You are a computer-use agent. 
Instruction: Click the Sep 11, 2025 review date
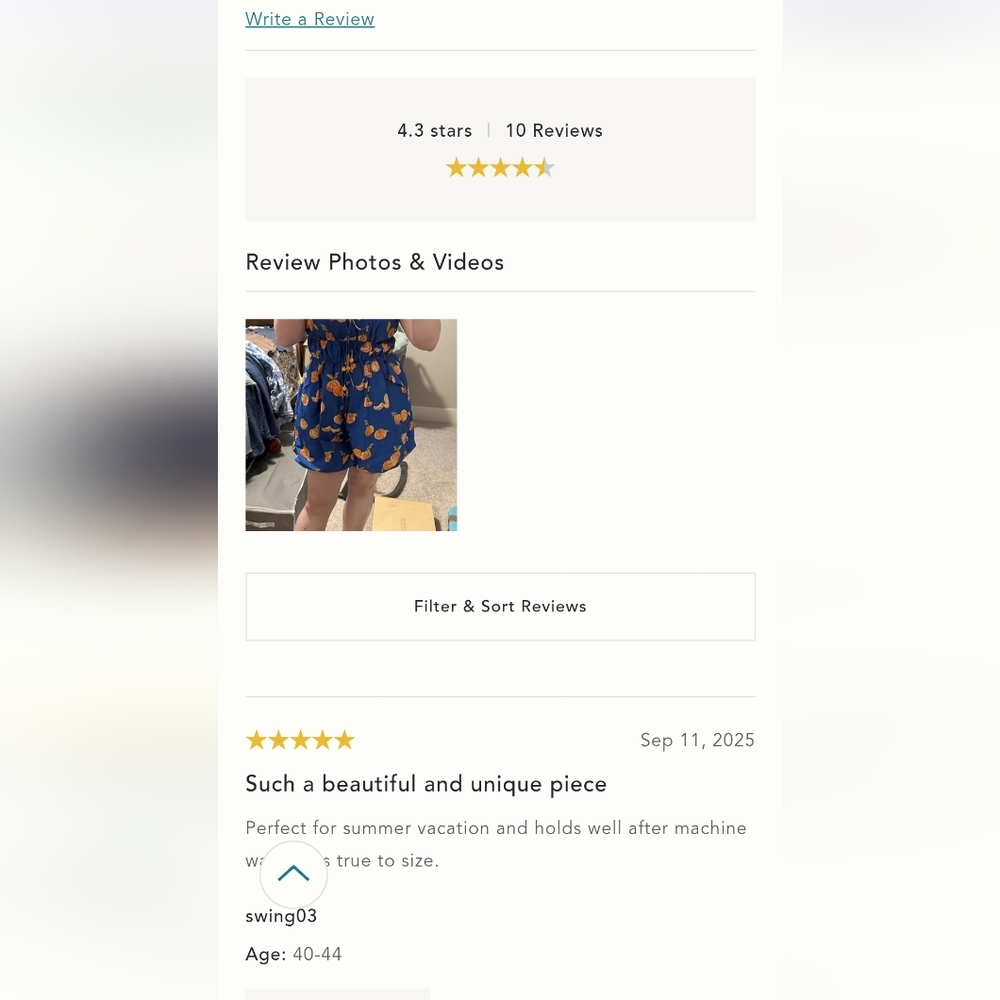(697, 740)
